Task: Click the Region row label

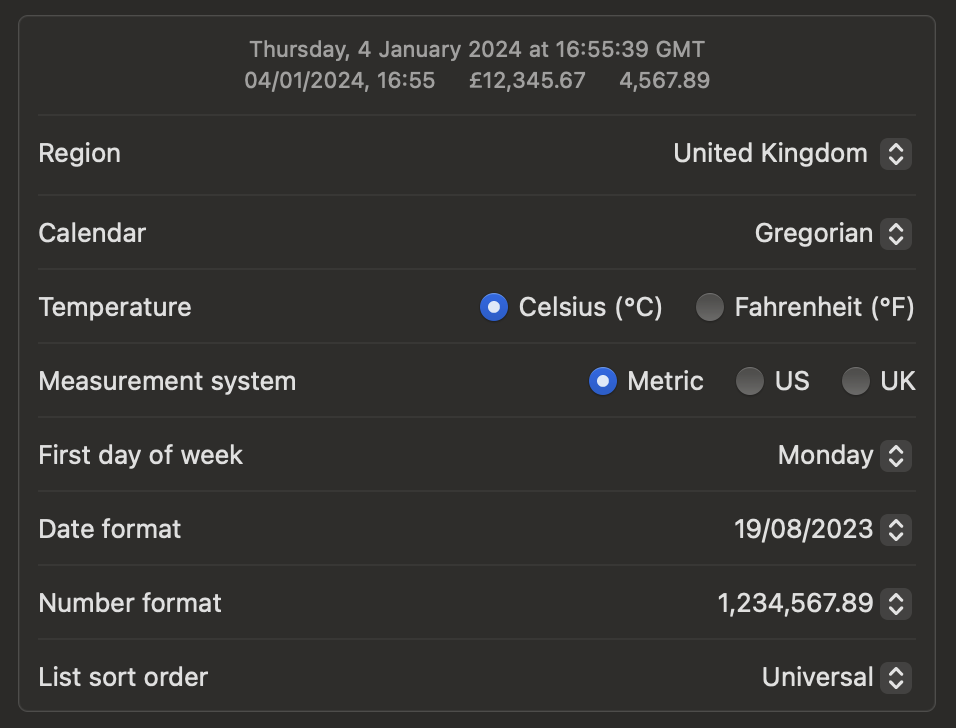Action: point(80,154)
